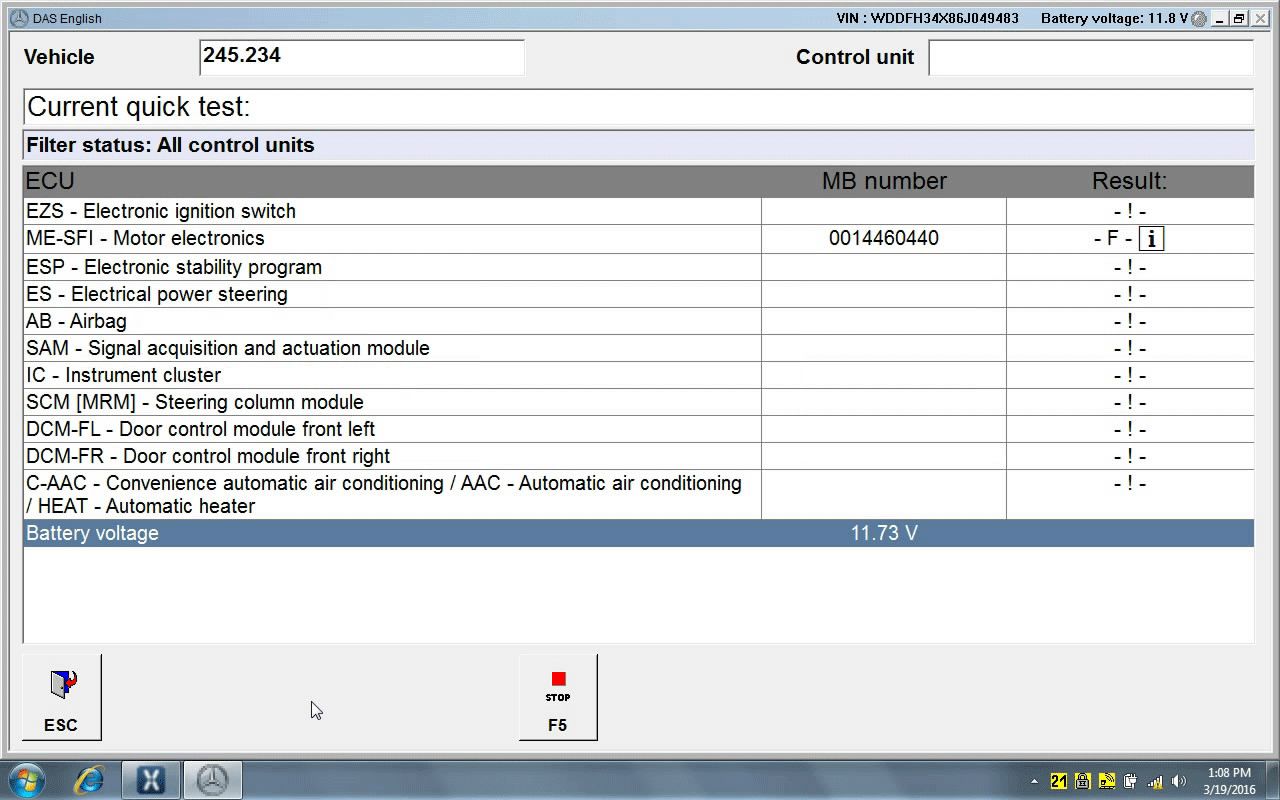Click the info icon beside ME-SFI result
The height and width of the screenshot is (800, 1280).
pos(1151,239)
